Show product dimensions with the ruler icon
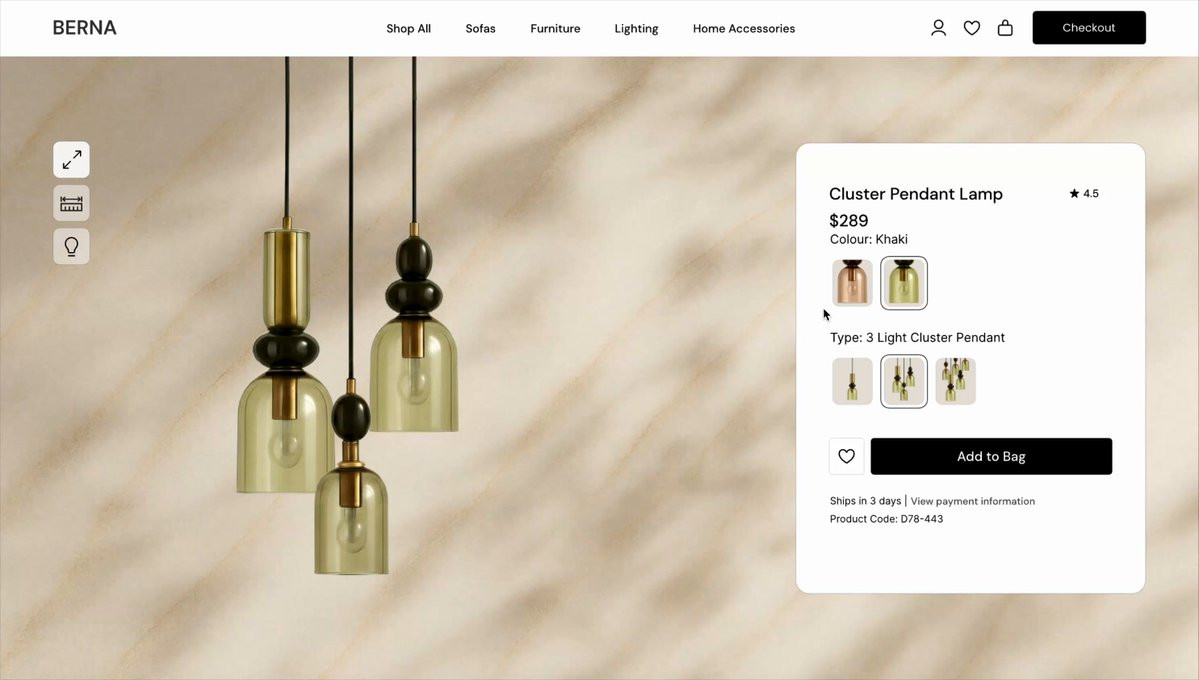This screenshot has width=1199, height=680. tap(71, 203)
